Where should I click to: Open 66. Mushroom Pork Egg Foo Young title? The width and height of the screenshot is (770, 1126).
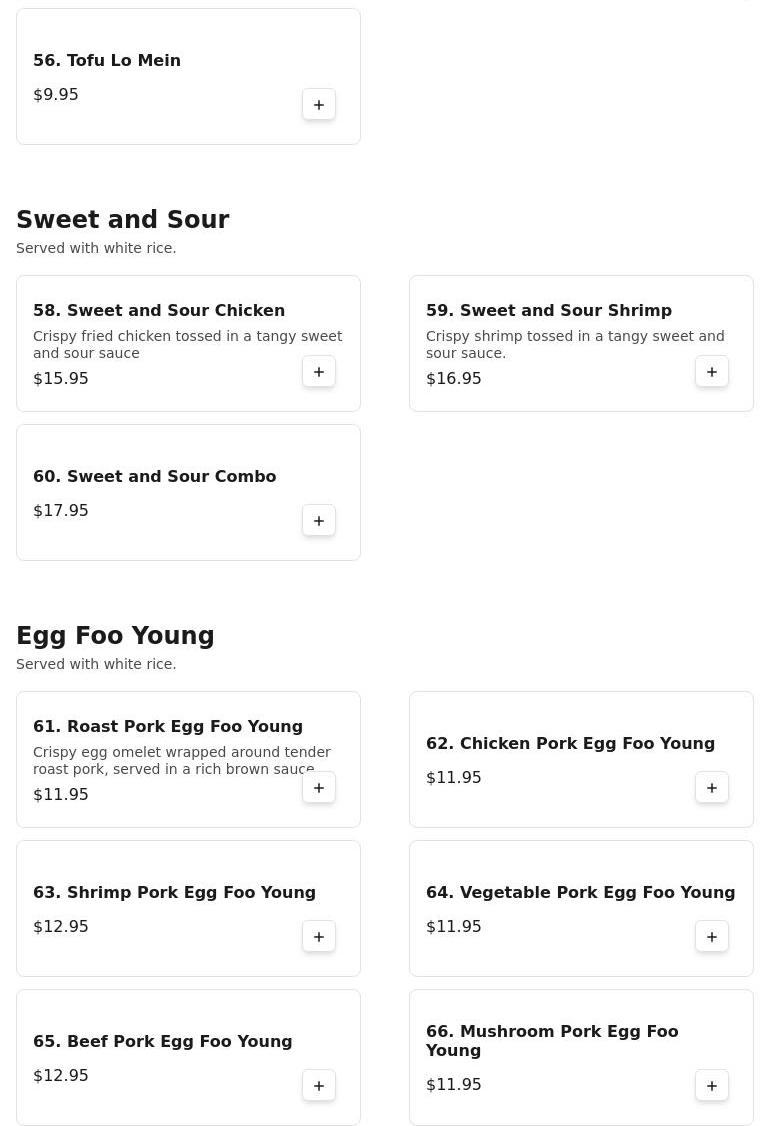click(x=552, y=1041)
